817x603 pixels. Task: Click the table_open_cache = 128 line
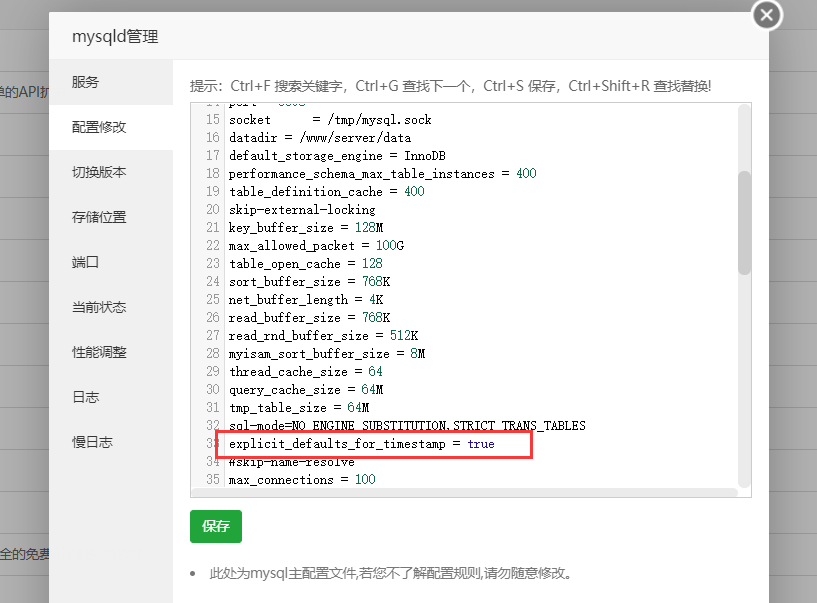click(306, 264)
